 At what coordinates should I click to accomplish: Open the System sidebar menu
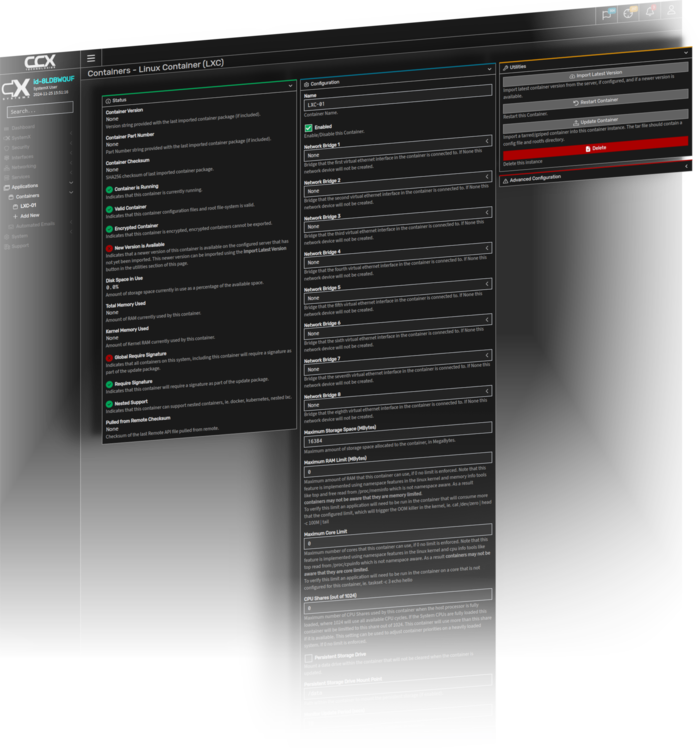click(x=20, y=236)
